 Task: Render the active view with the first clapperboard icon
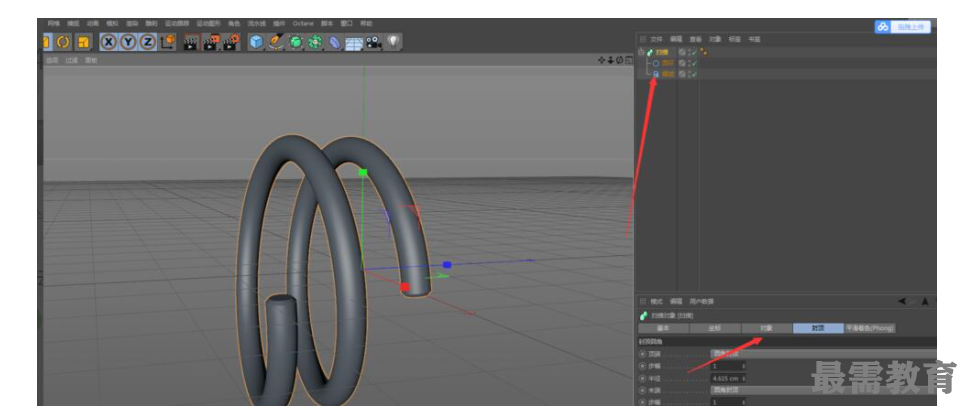coord(192,42)
